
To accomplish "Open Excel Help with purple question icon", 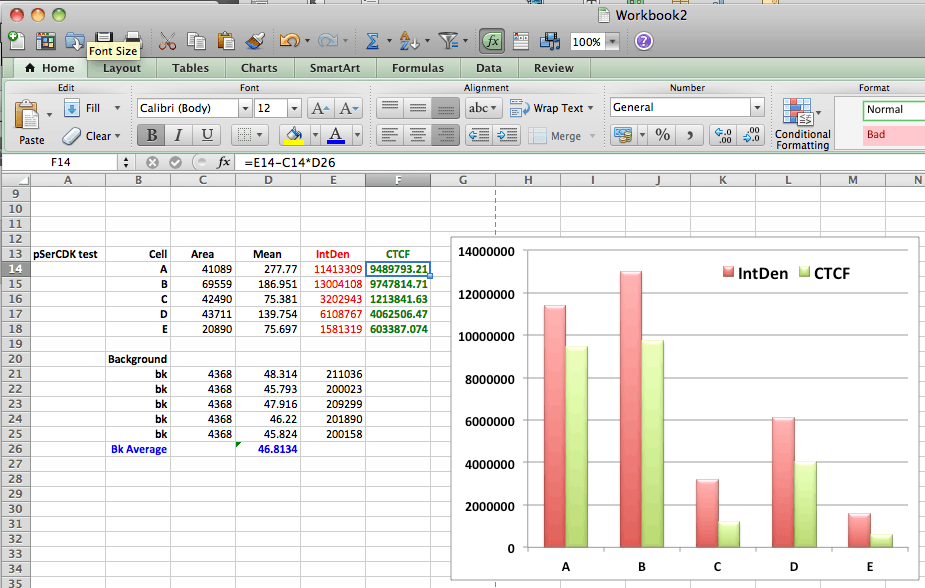I will point(644,41).
